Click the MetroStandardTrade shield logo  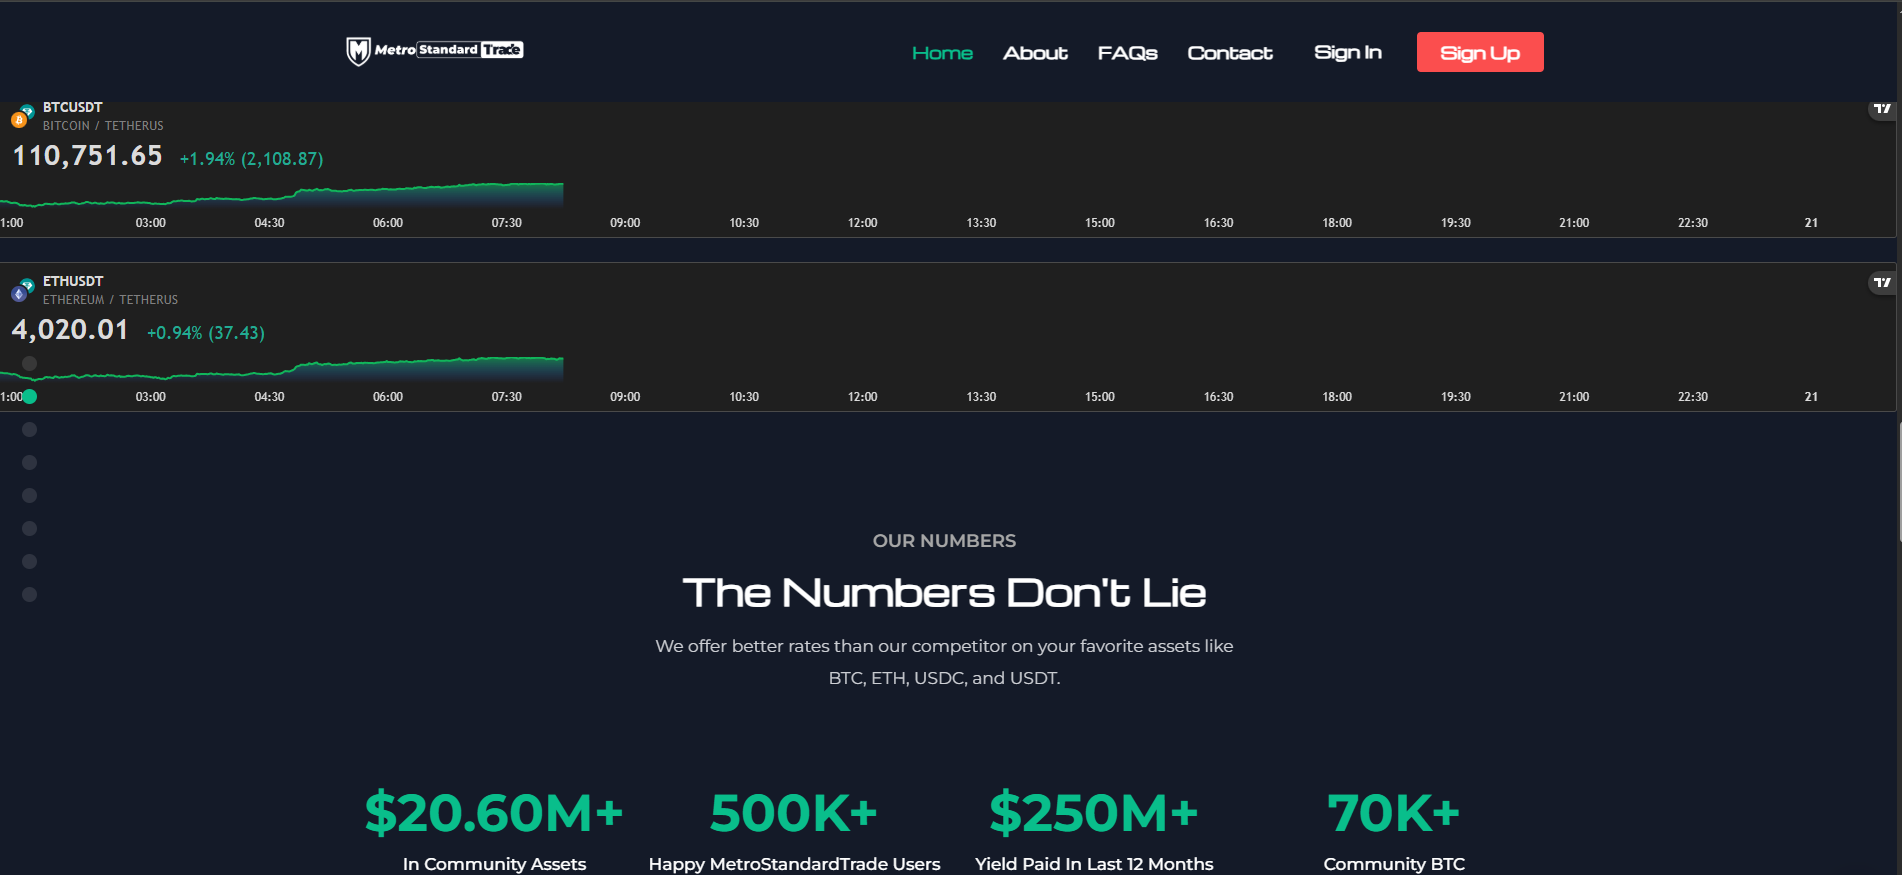click(x=358, y=51)
